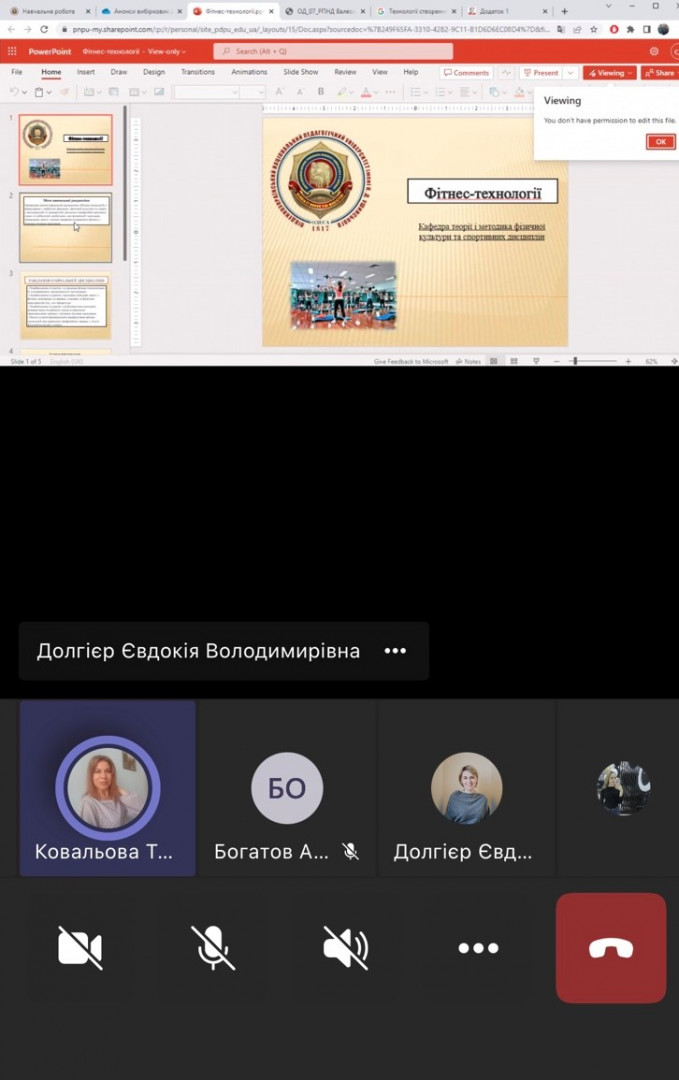The image size is (679, 1080).
Task: Switch to the Transitions ribbon tab
Action: [198, 72]
